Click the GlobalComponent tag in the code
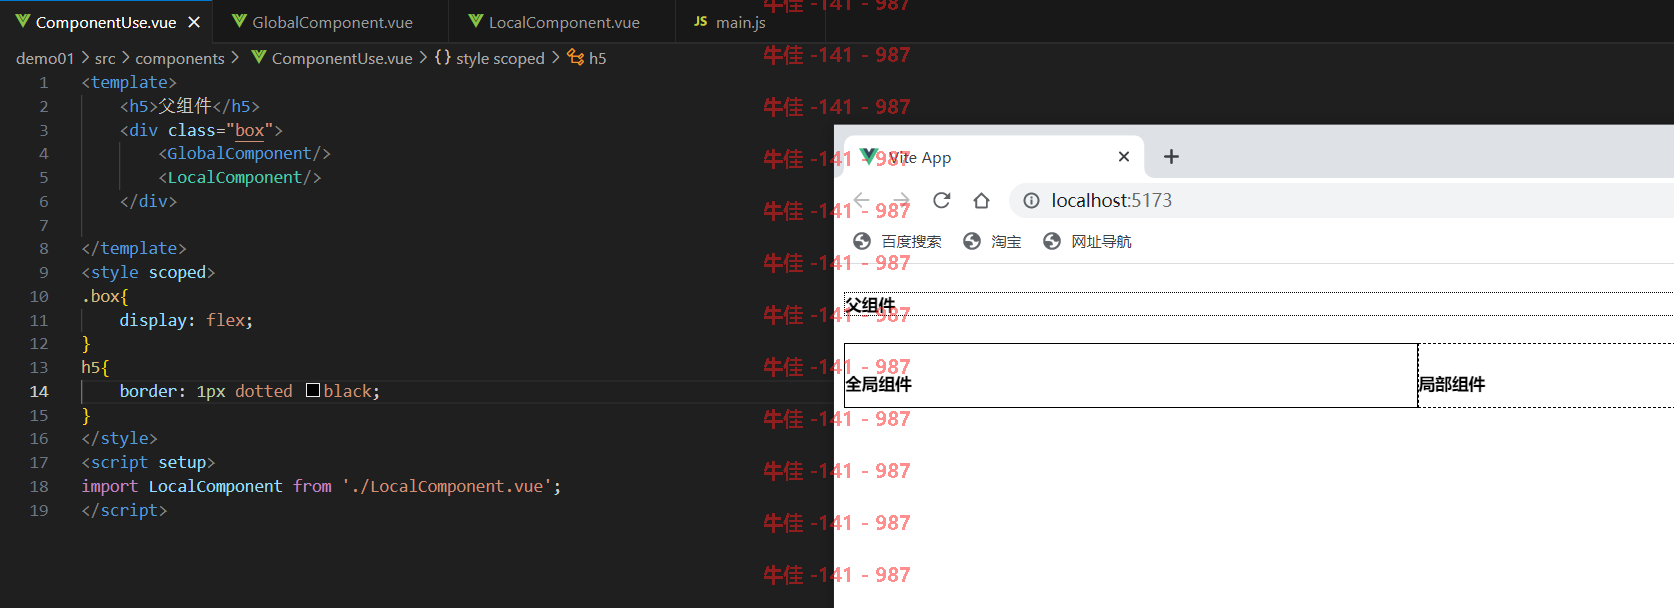Image resolution: width=1674 pixels, height=608 pixels. [x=239, y=153]
